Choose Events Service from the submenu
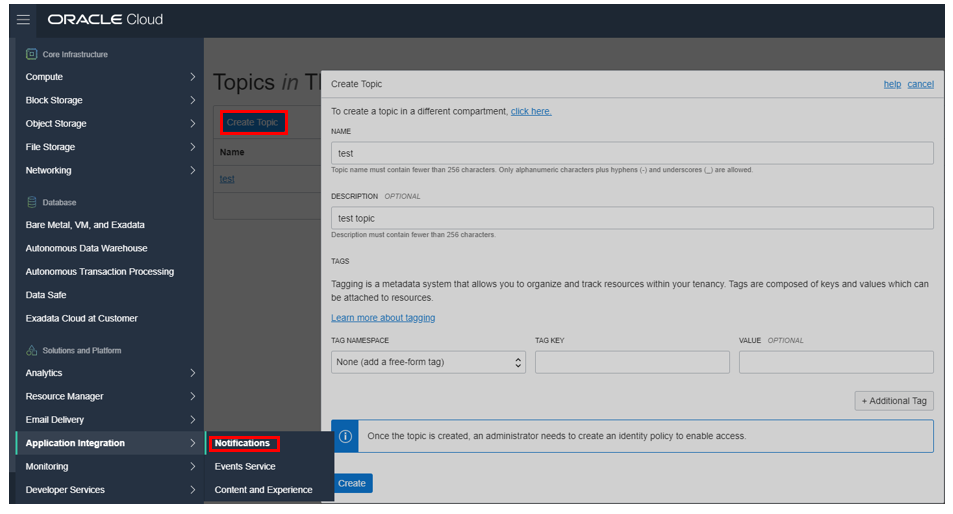This screenshot has width=953, height=514. (245, 467)
